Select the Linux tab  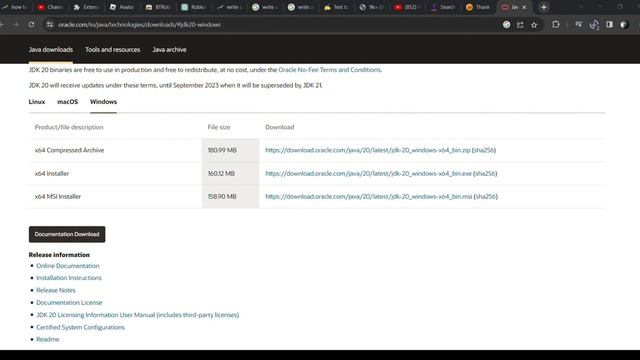click(37, 102)
